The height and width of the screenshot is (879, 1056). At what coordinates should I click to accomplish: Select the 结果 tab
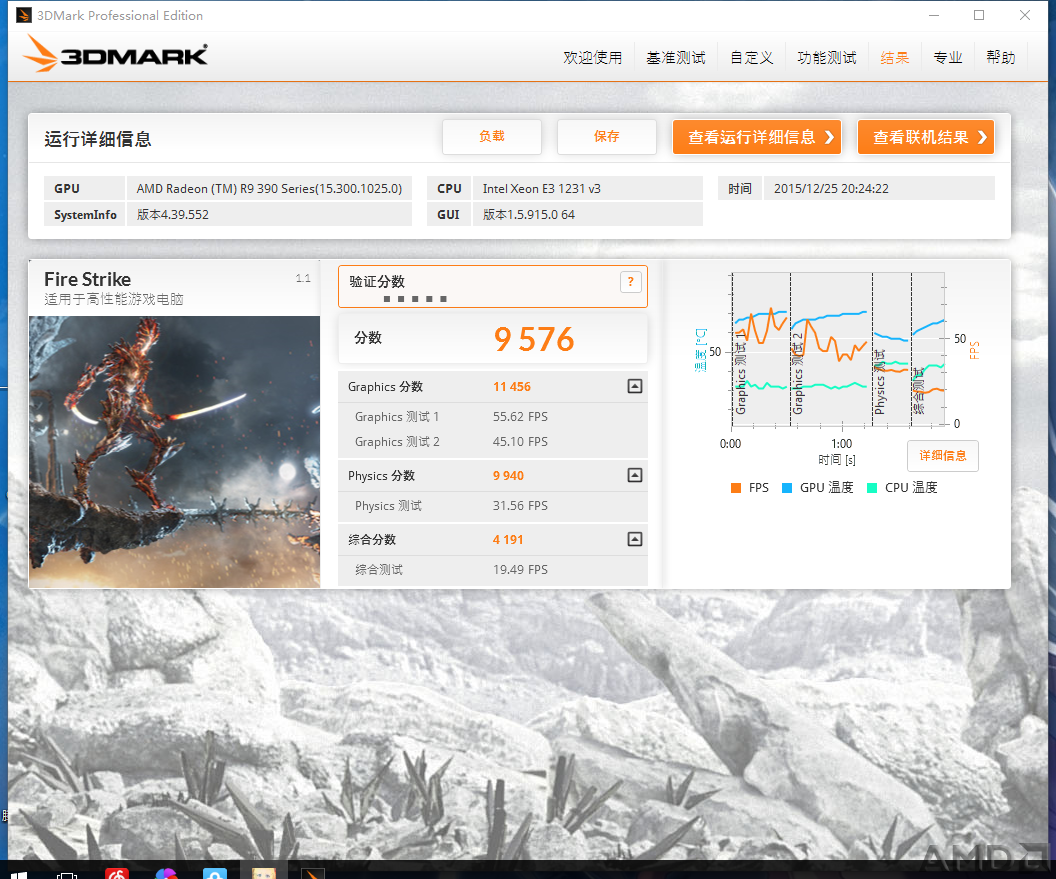click(x=894, y=58)
